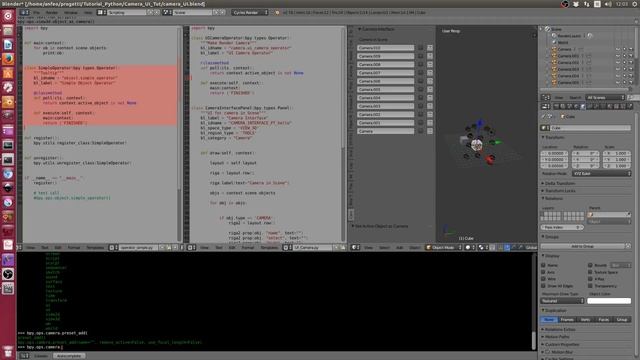Open the Select menu in 3D View header
640x360 pixels.
click(x=384, y=247)
